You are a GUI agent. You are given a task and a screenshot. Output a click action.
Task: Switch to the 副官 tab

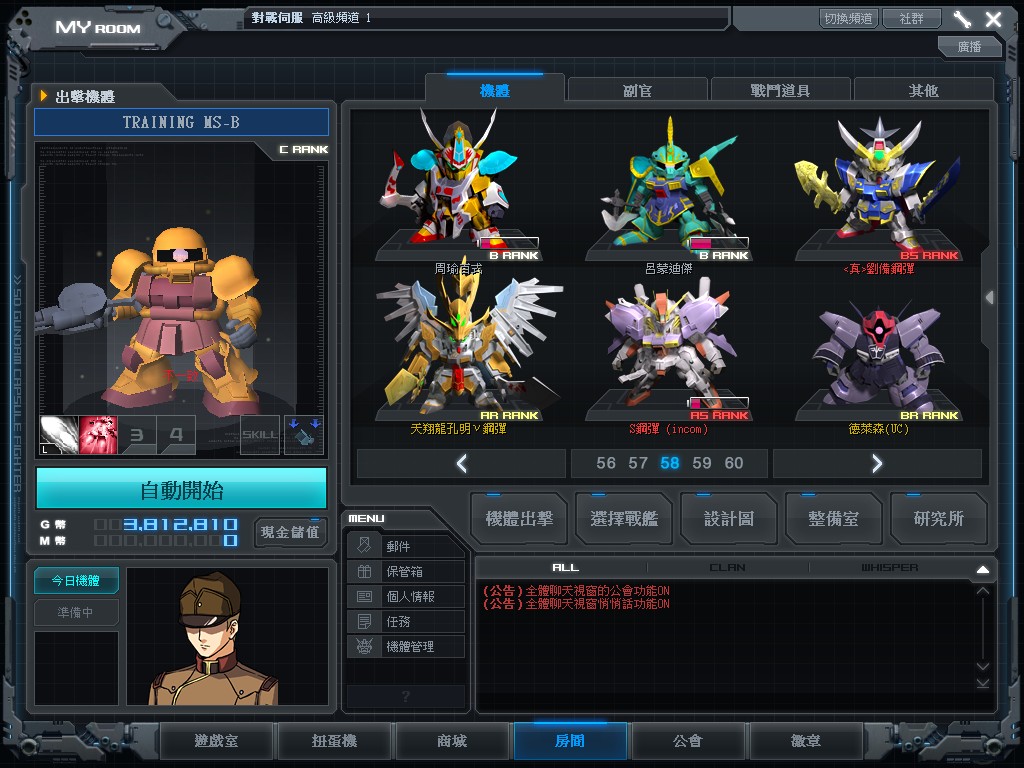(x=637, y=90)
